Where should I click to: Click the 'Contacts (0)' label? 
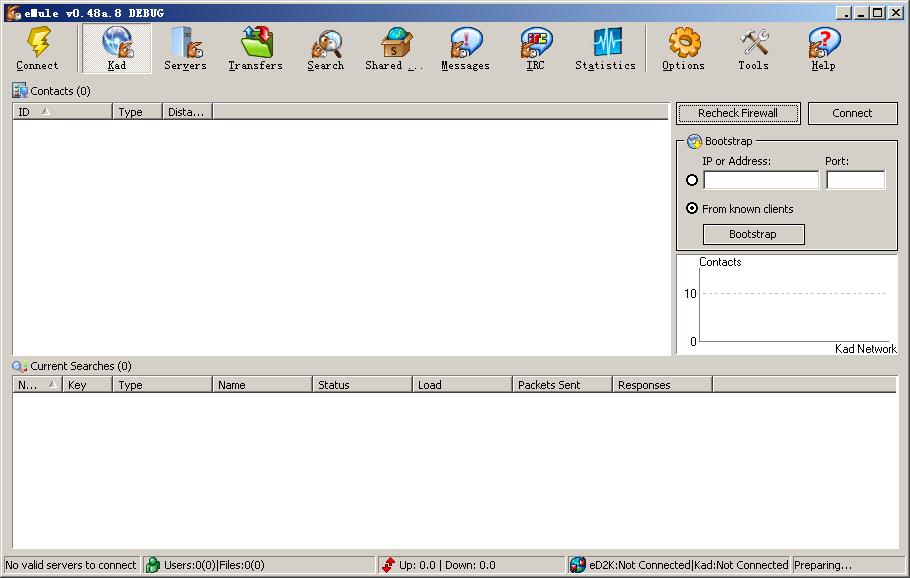coord(60,91)
